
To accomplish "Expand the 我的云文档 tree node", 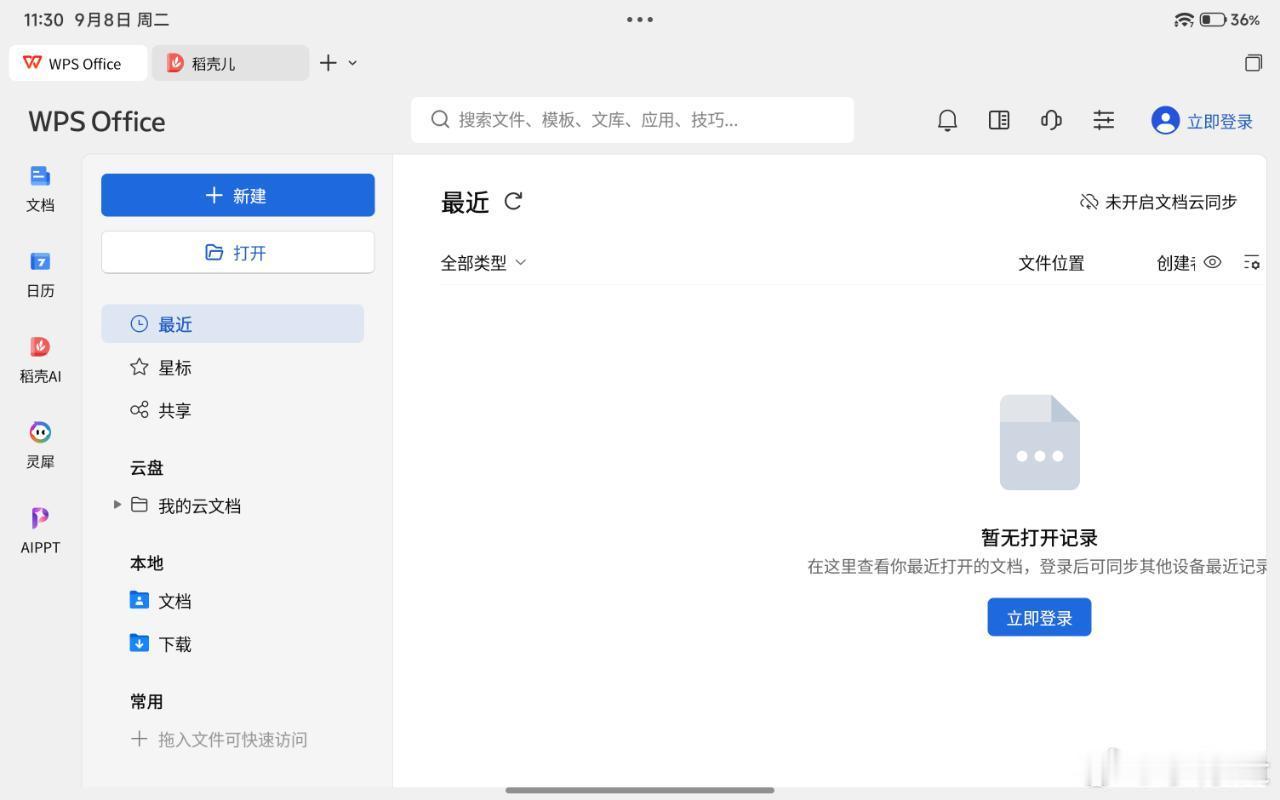I will point(117,505).
